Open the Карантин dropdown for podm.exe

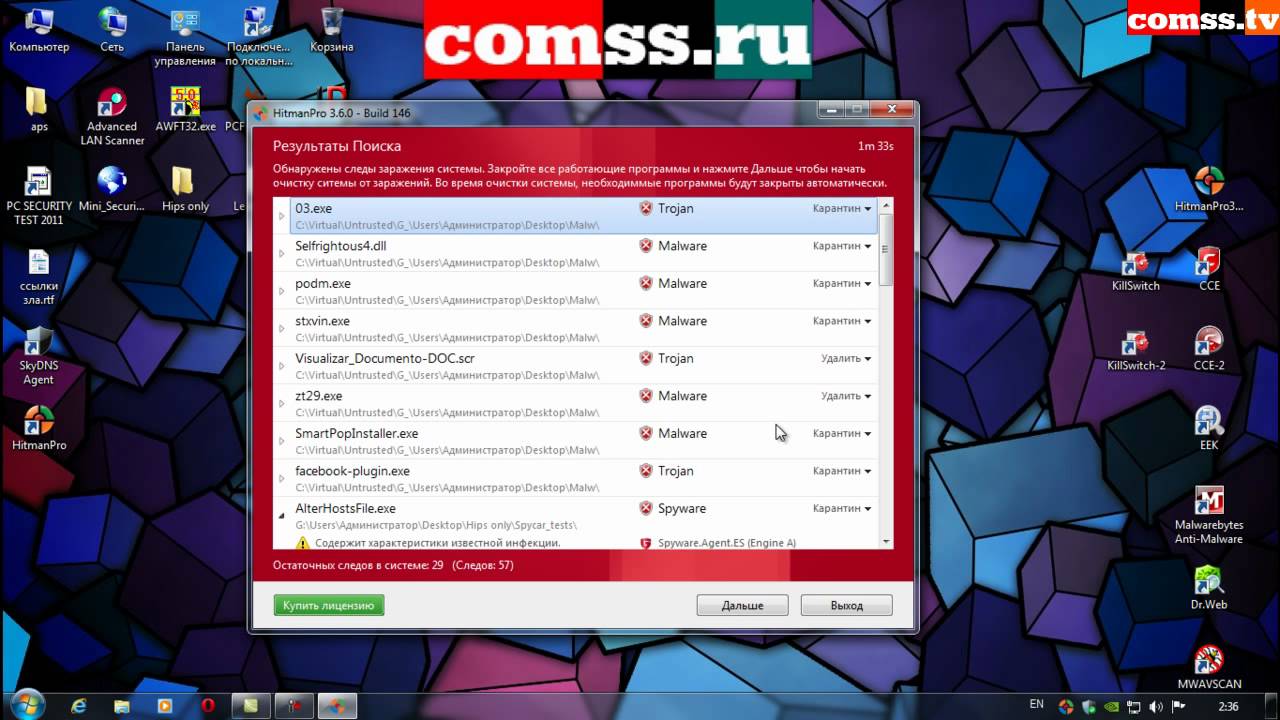841,283
